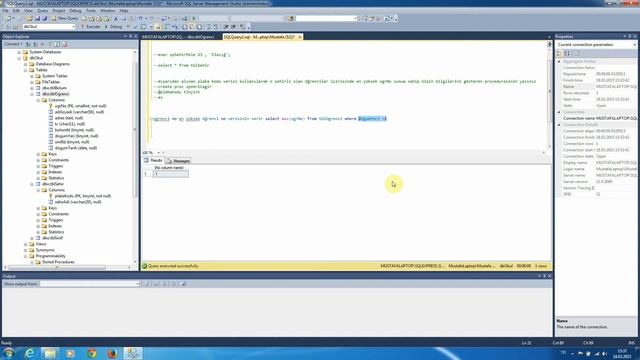The height and width of the screenshot is (360, 640).
Task: Select the System Tables folder
Action: 54,76
